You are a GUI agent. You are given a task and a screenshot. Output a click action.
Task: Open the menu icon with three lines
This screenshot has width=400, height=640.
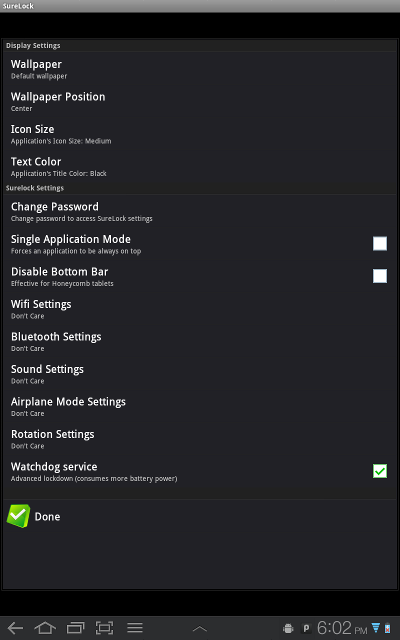coord(134,628)
